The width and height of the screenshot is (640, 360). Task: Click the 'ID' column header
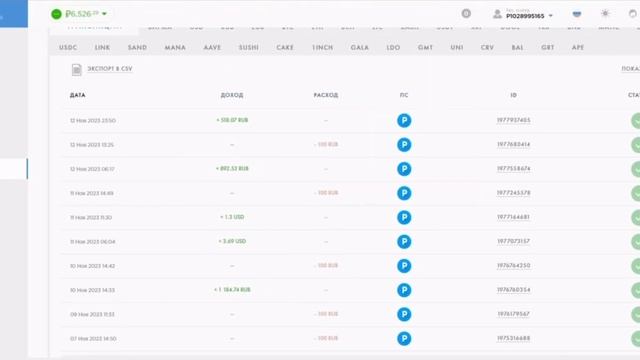(x=513, y=95)
